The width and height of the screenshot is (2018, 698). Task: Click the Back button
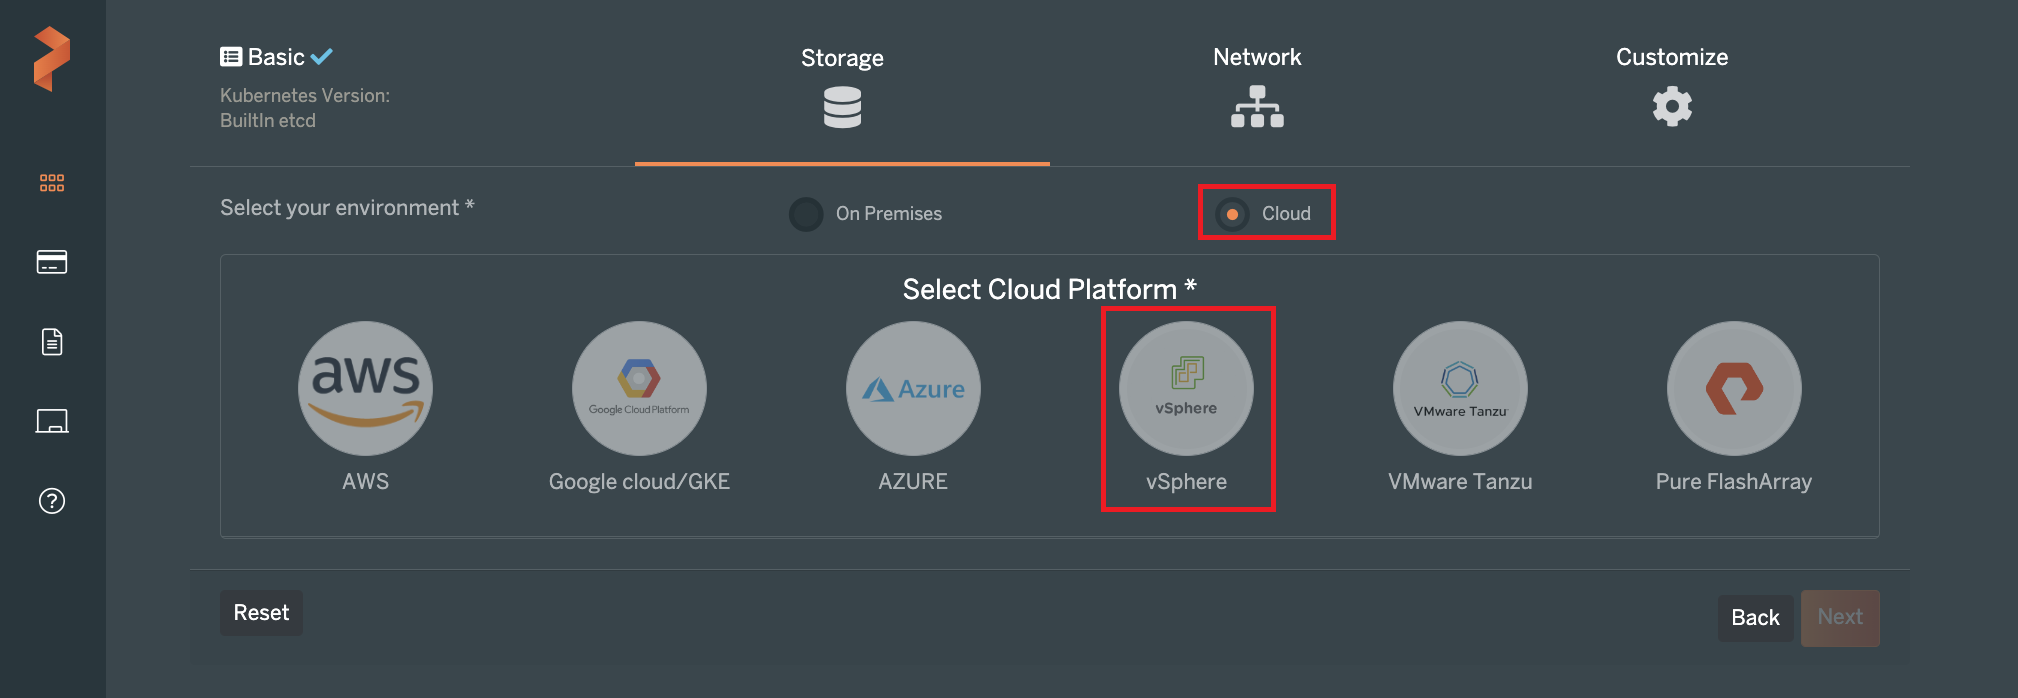pos(1755,618)
